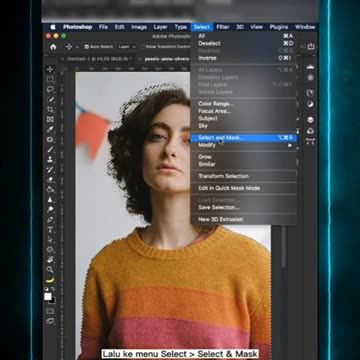Click the yellow banana icon in toolbar
The width and height of the screenshot is (360, 360).
point(50,280)
